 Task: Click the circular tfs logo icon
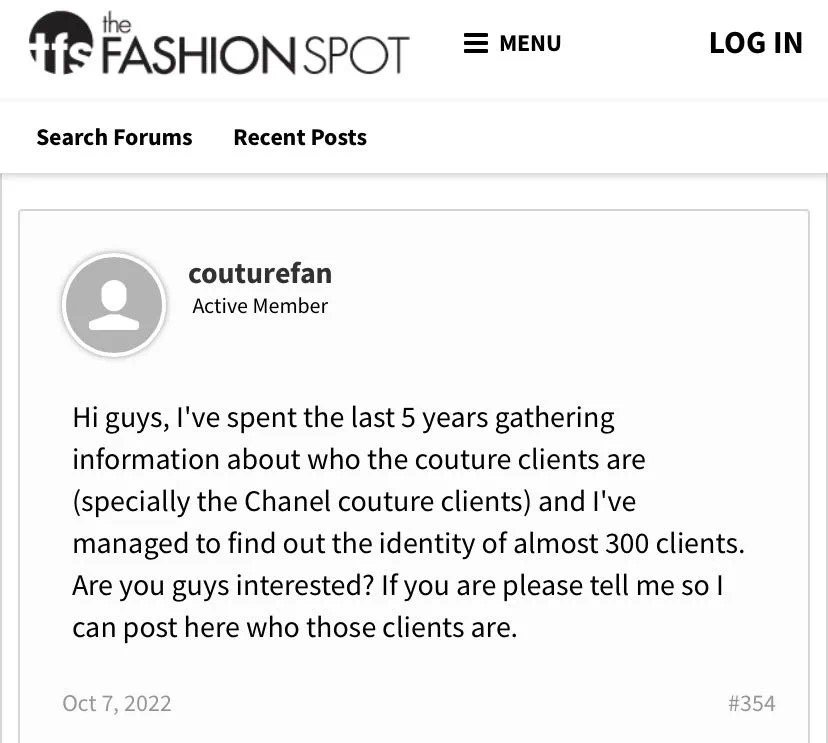(x=61, y=42)
